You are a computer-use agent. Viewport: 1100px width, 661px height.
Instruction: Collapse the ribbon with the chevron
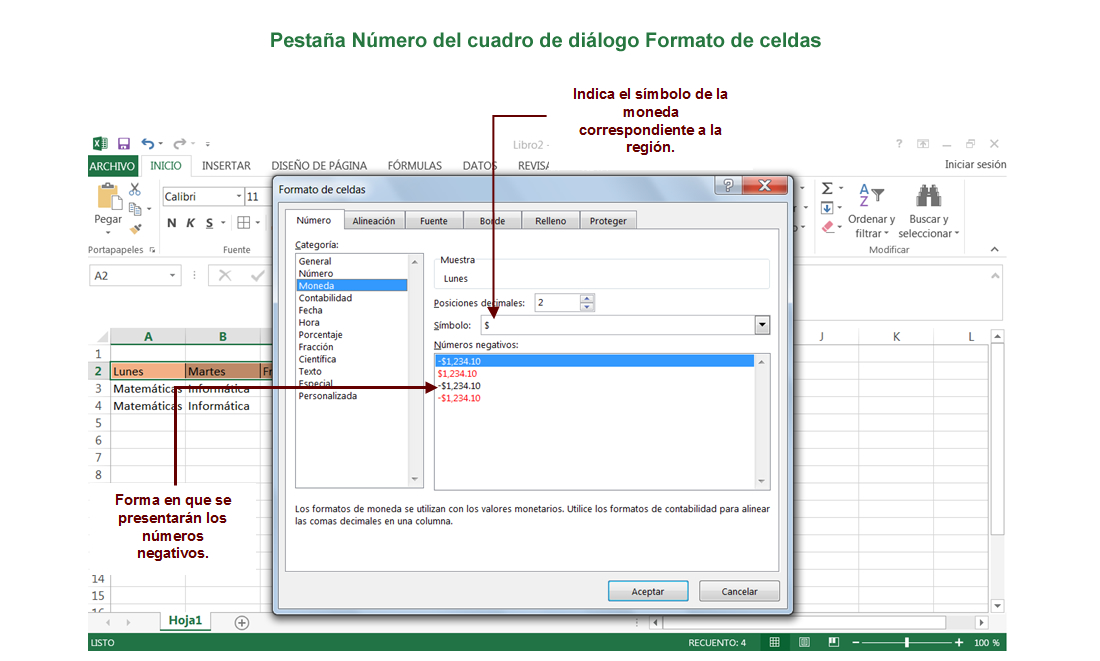click(x=994, y=249)
